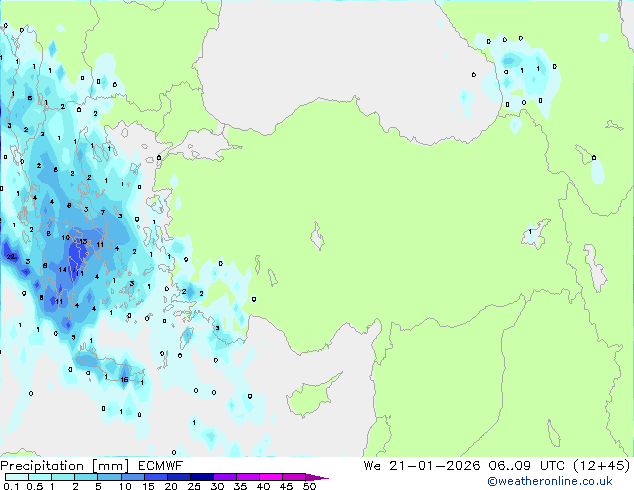The width and height of the screenshot is (634, 490).
Task: Click the 45–50 mm legend color box
Action: click(294, 477)
